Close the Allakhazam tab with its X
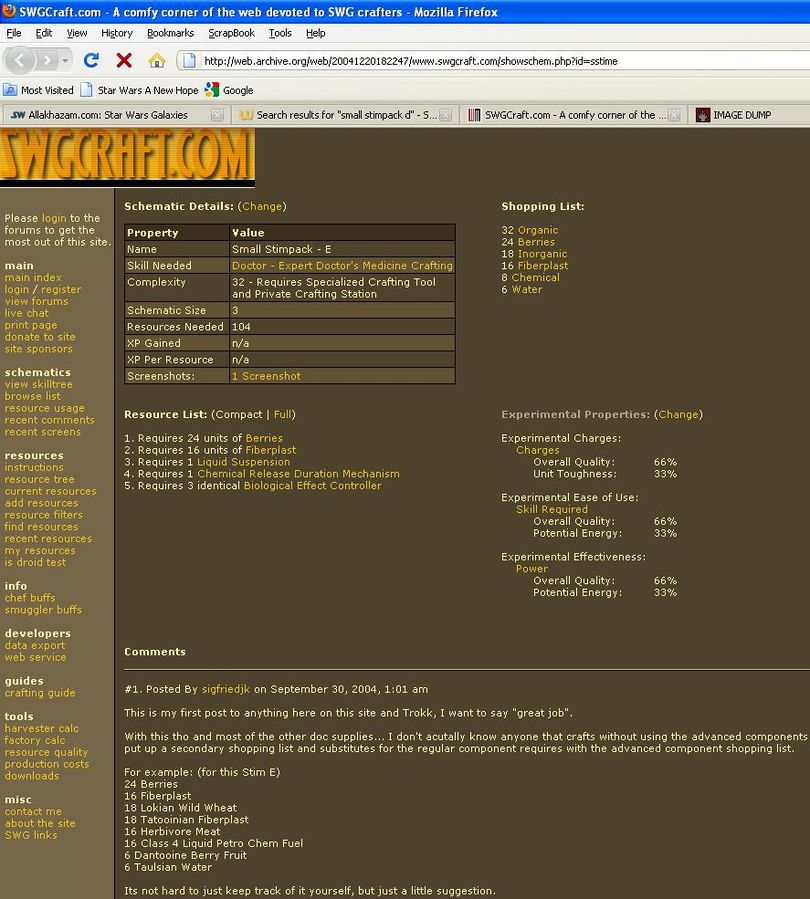The height and width of the screenshot is (899, 810). (x=217, y=115)
